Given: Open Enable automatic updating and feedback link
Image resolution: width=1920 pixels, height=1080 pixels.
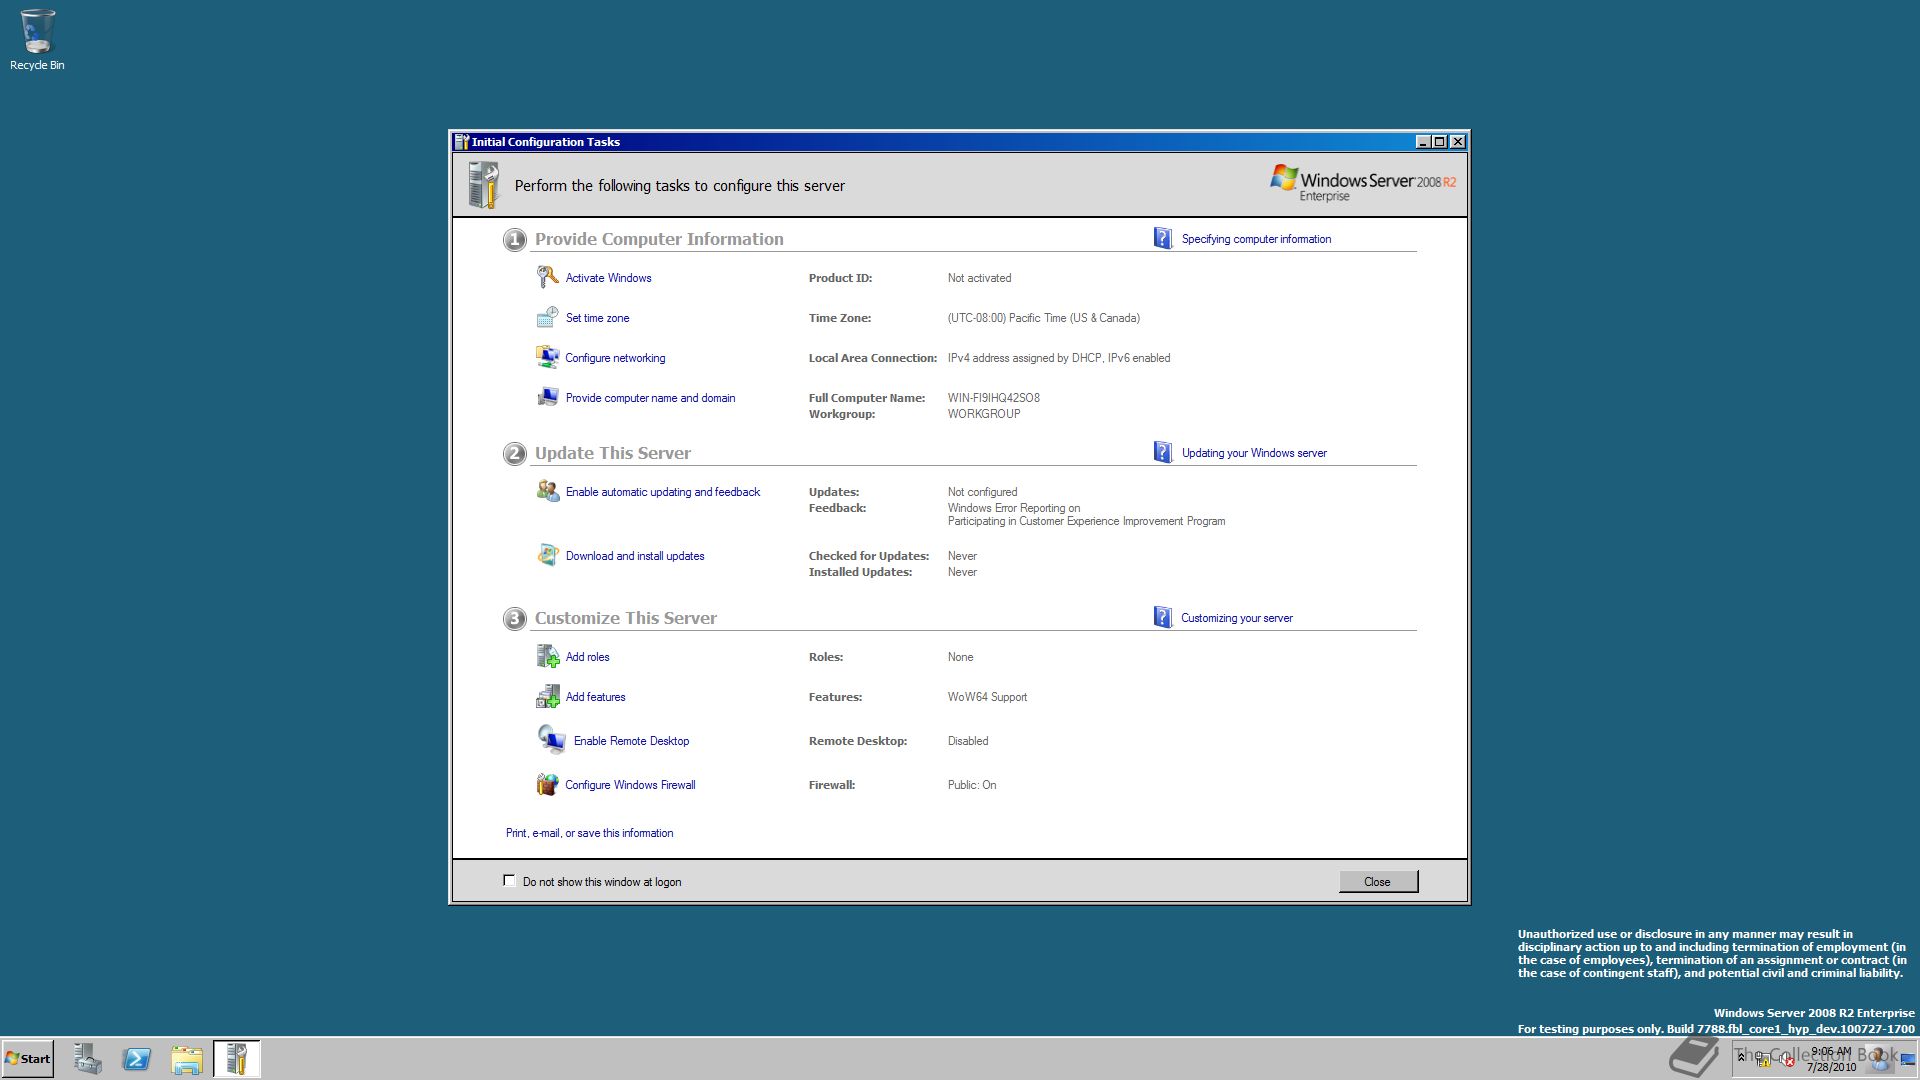Looking at the screenshot, I should pos(662,492).
